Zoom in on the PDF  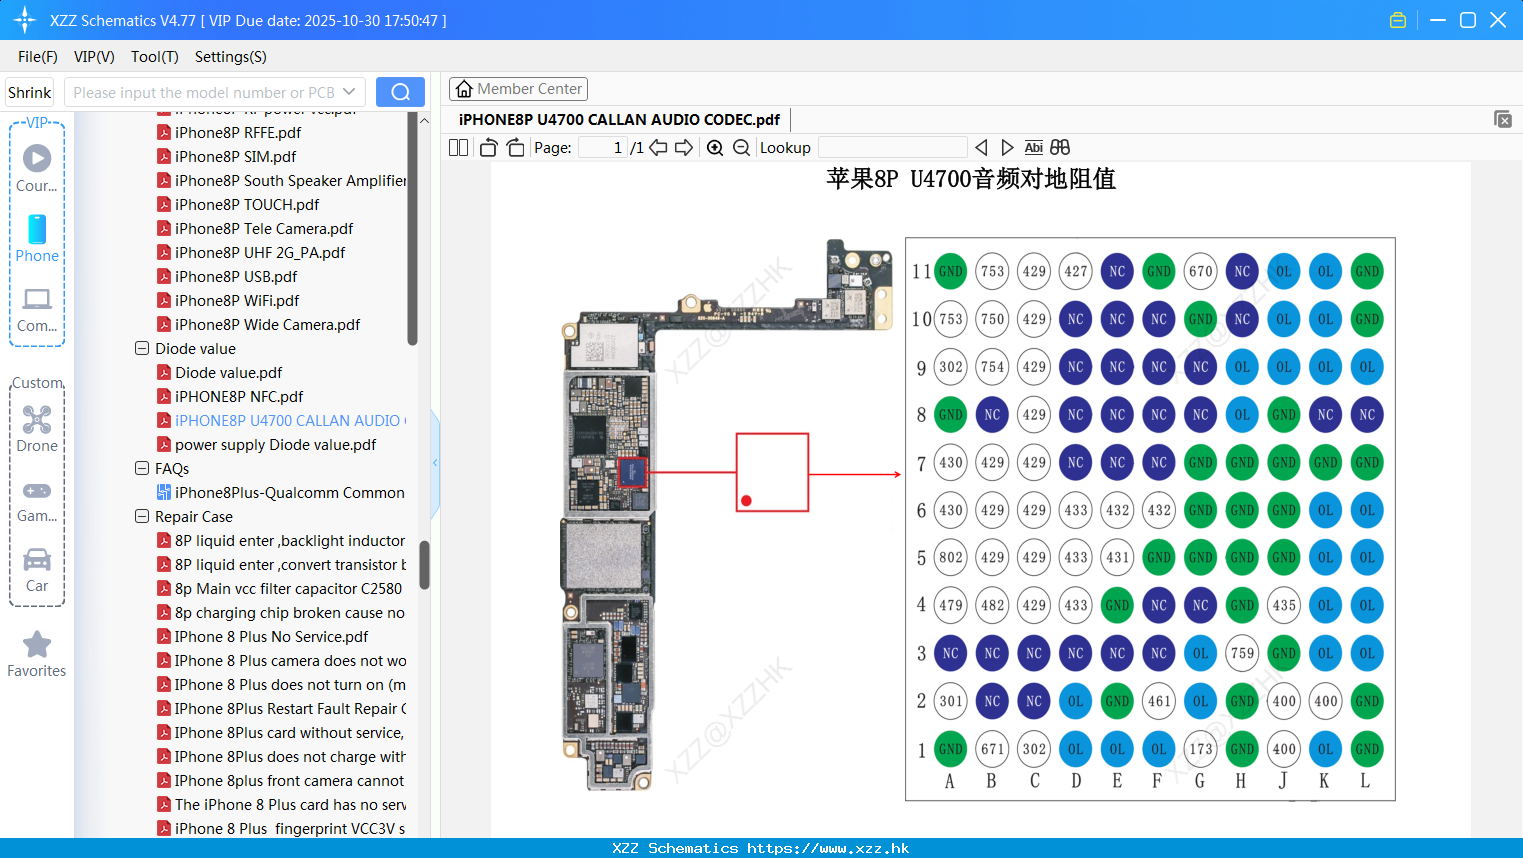715,148
